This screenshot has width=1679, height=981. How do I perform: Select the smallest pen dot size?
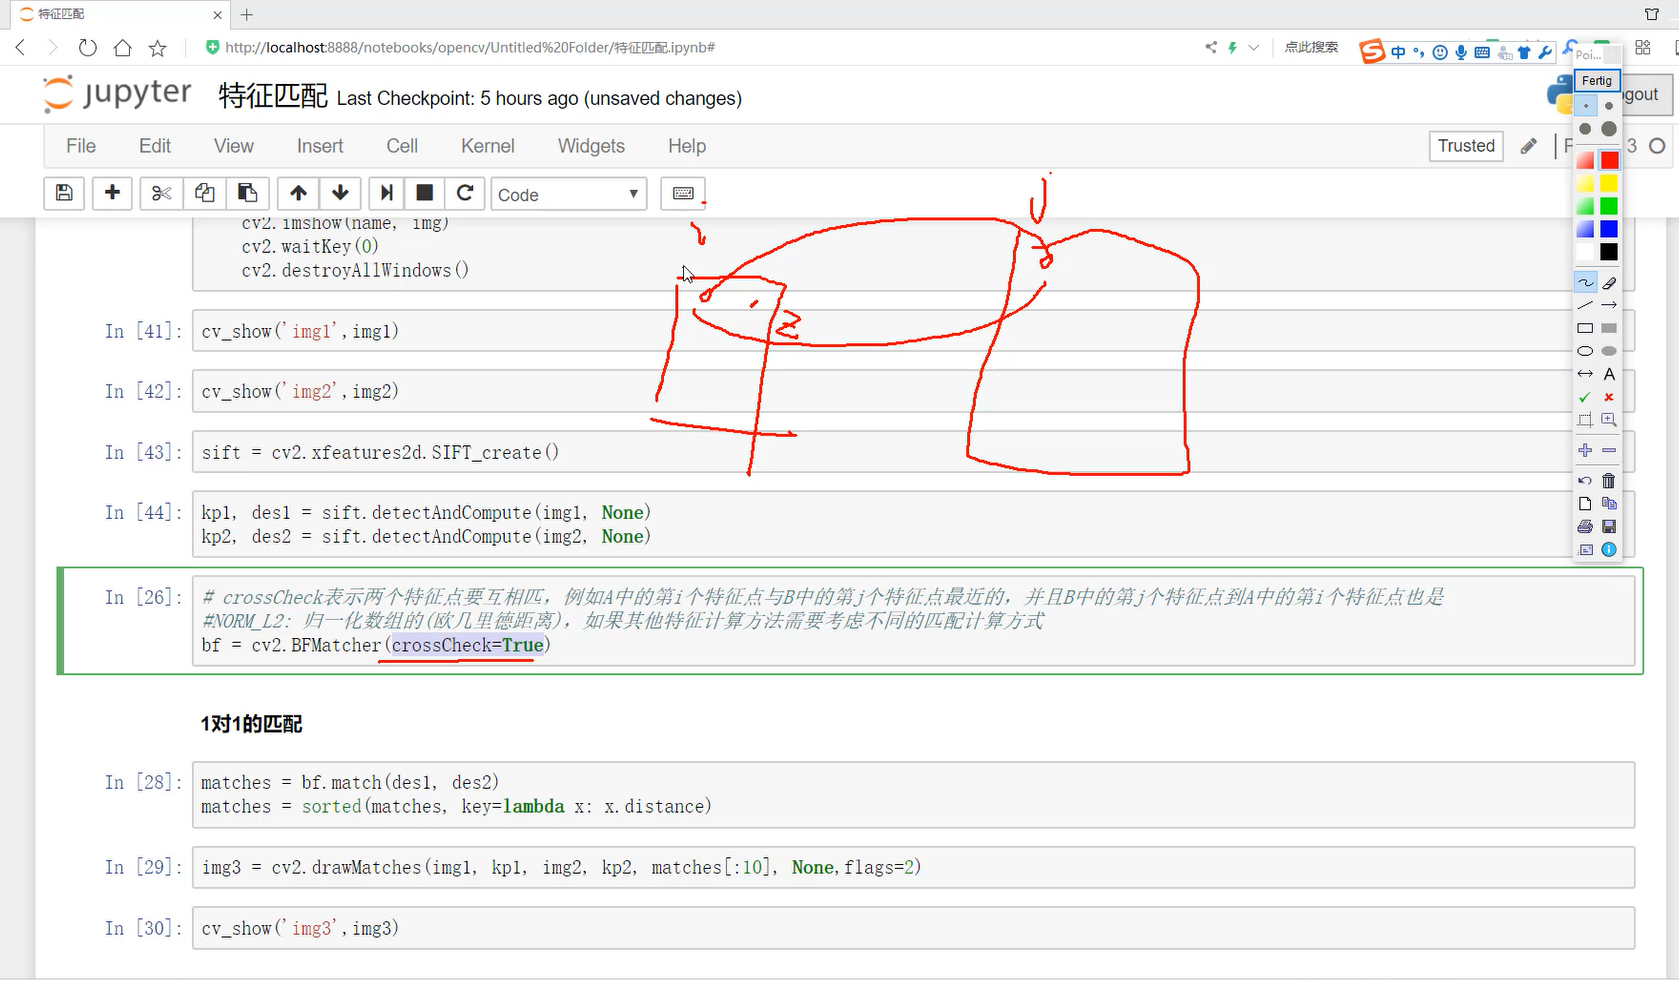click(1586, 106)
